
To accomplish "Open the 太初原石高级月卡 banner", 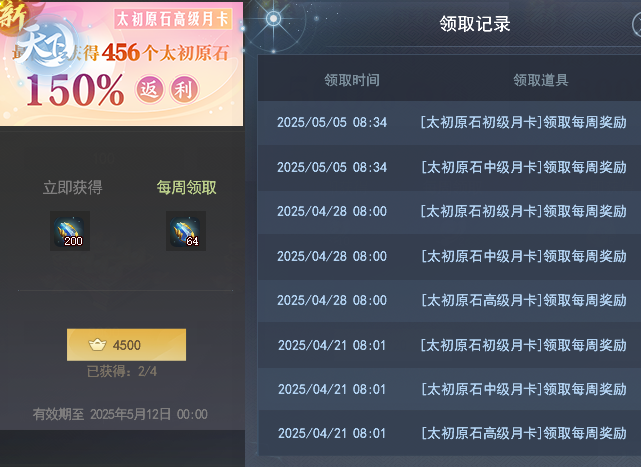I will 121,63.
